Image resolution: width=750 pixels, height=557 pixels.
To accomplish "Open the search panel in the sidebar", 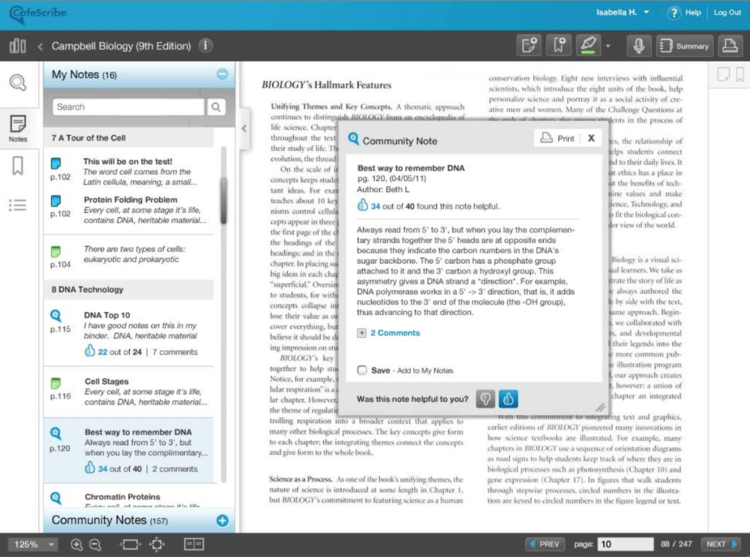I will (x=18, y=83).
